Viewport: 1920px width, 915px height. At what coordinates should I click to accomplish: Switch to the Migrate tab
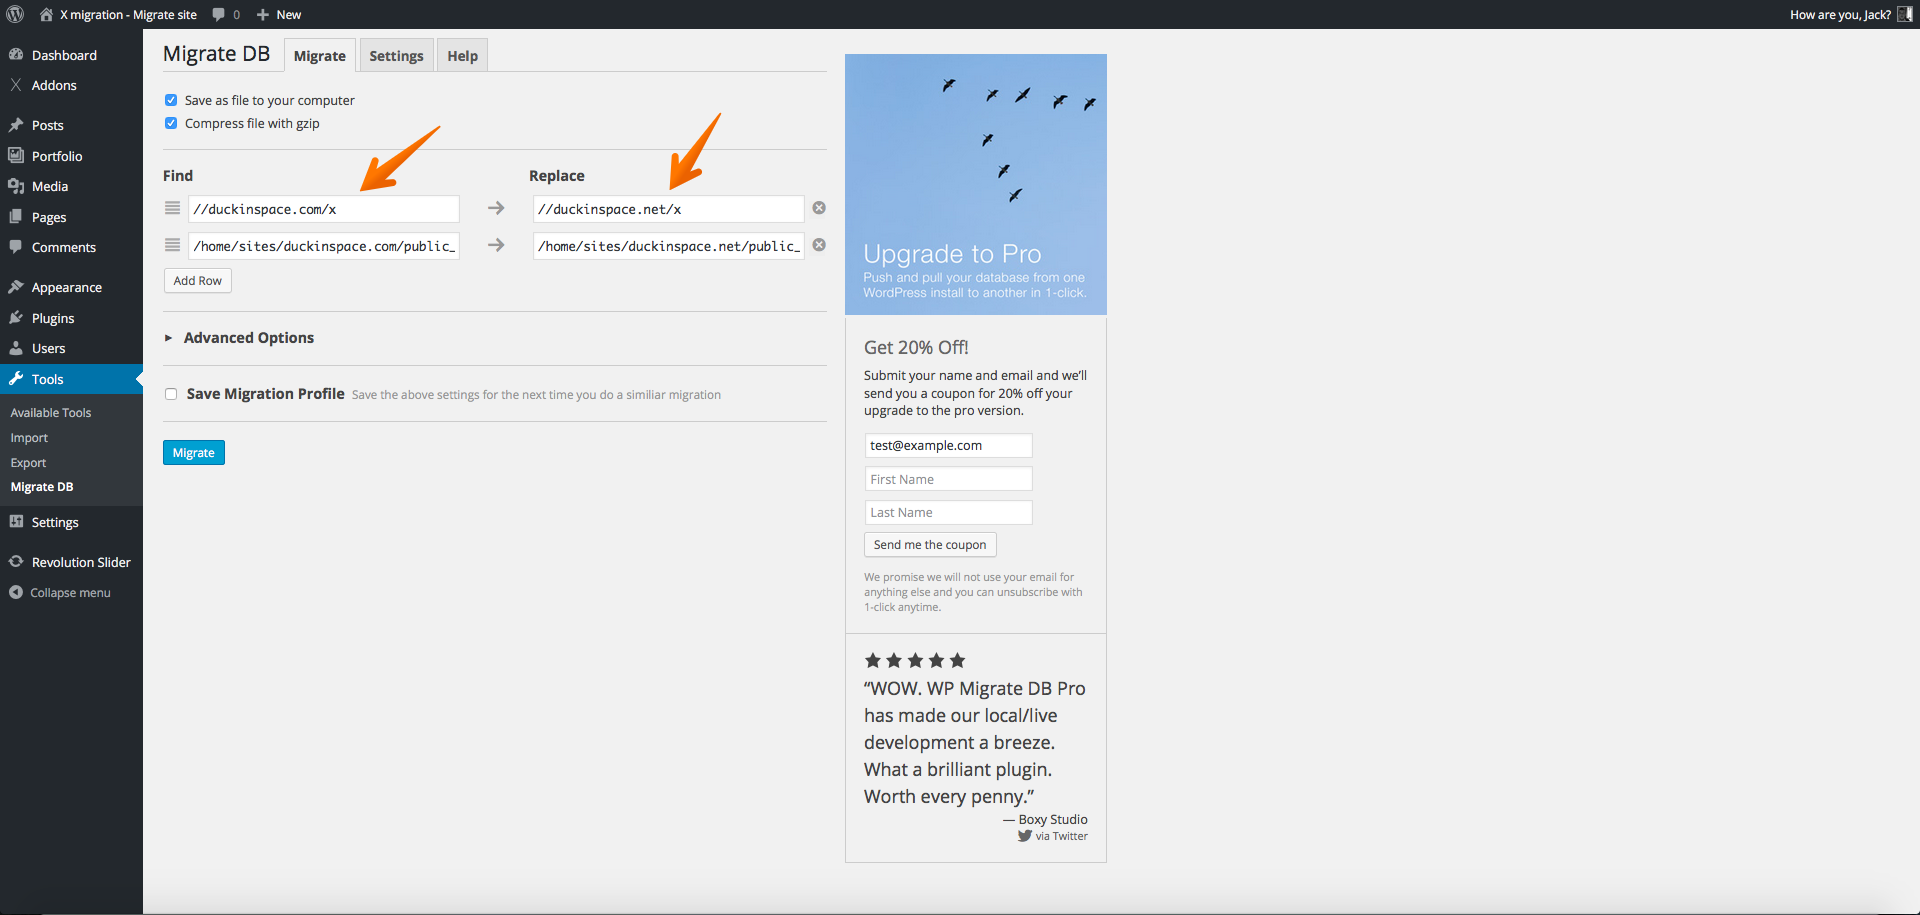tap(320, 56)
